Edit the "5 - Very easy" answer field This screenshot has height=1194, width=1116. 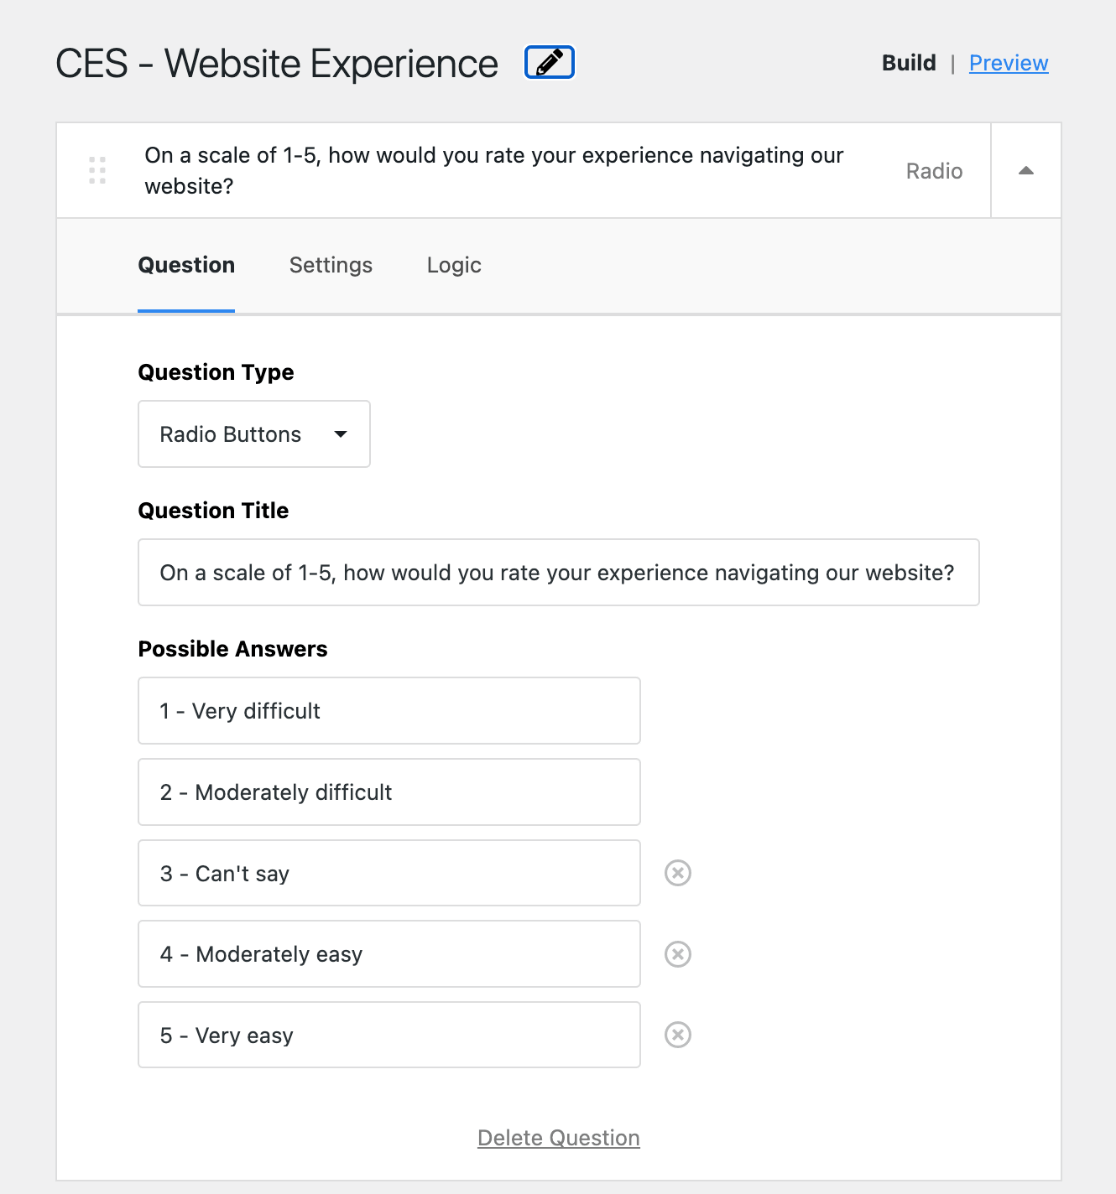coord(389,1035)
